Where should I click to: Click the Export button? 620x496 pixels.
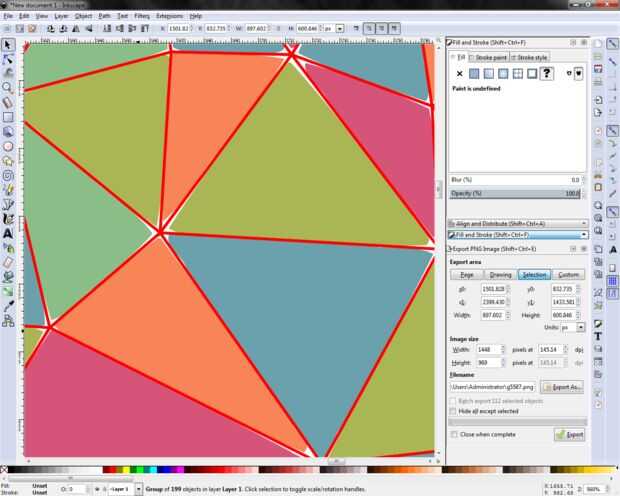tap(569, 435)
